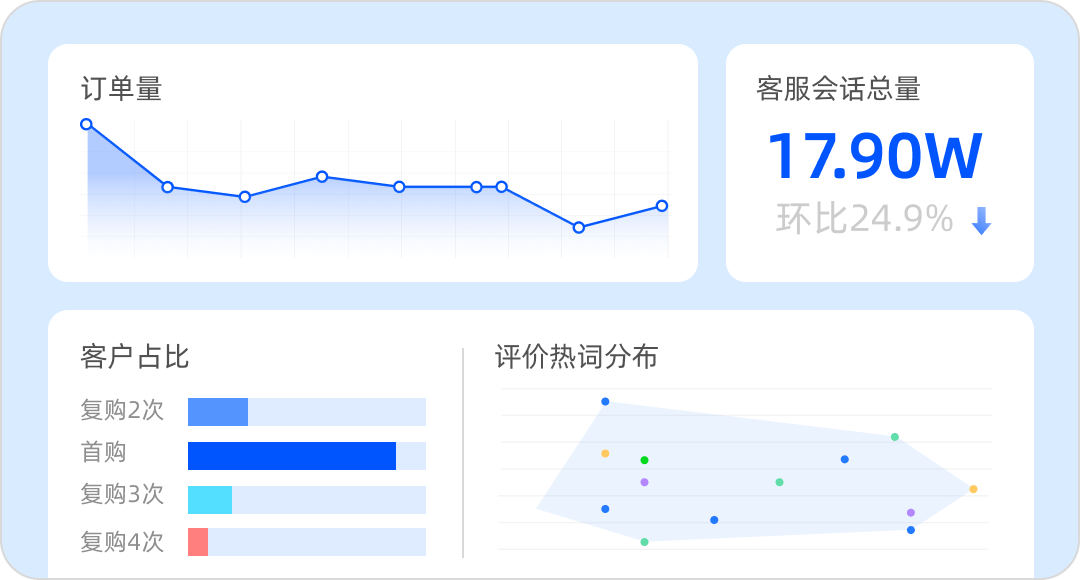The height and width of the screenshot is (580, 1080).
Task: Click the 客服会话总量 card title
Action: click(x=838, y=89)
